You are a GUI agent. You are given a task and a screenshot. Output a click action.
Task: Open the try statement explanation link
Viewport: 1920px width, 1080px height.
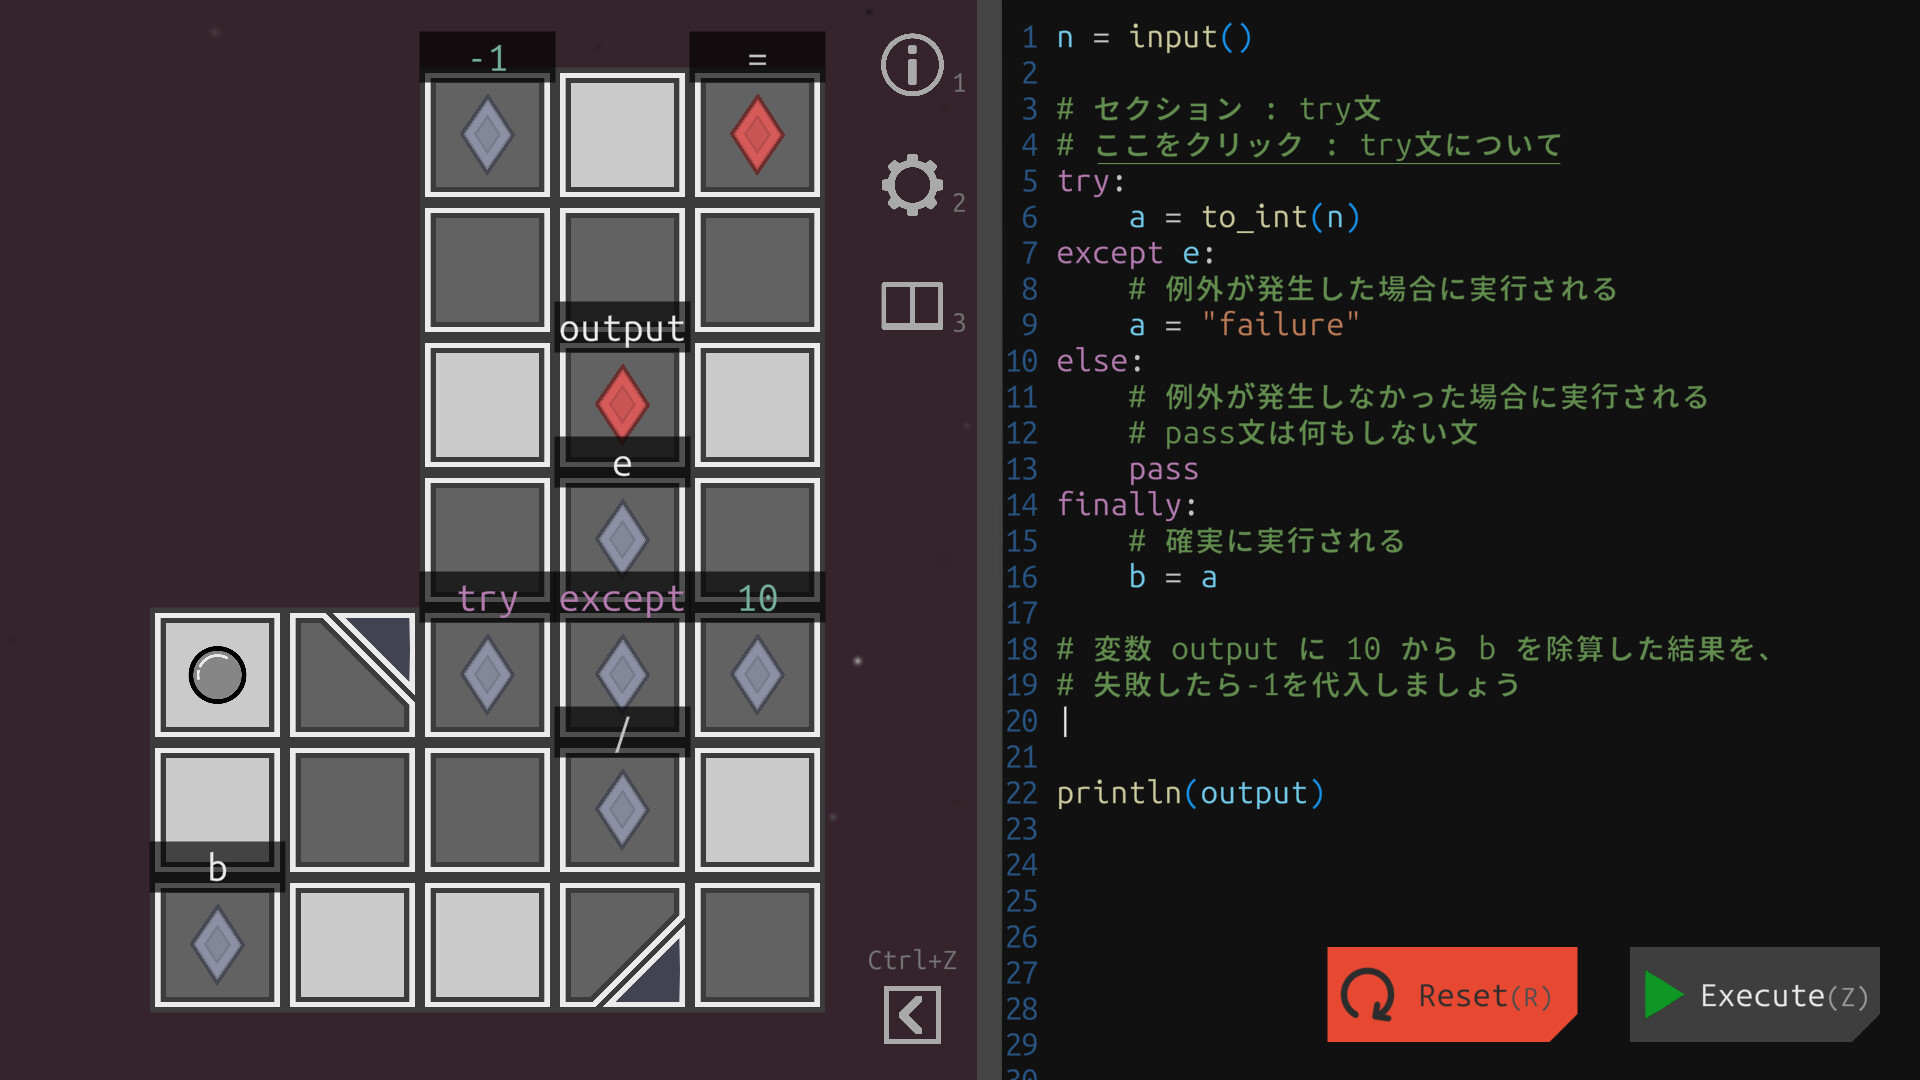point(1327,145)
